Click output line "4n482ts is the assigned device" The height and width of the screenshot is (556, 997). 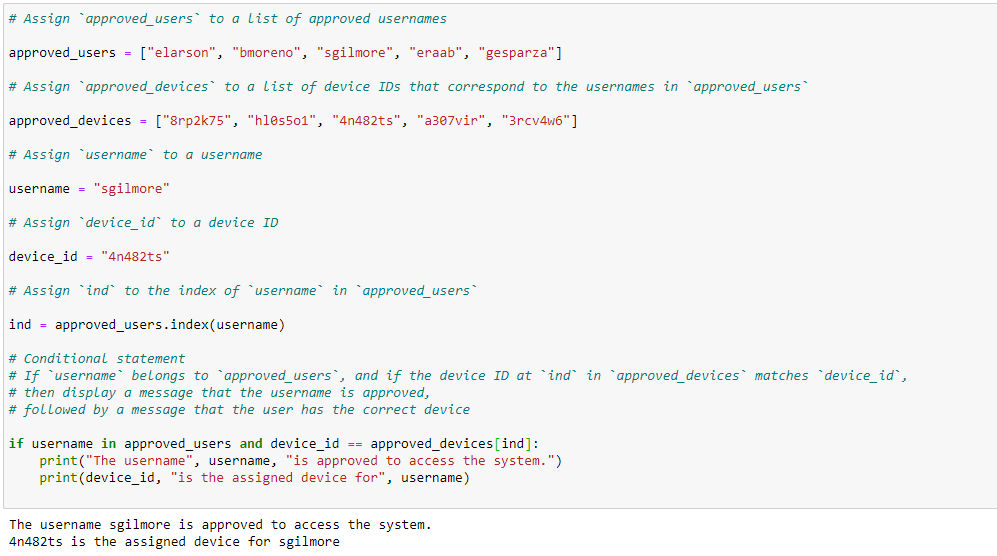pyautogui.click(x=174, y=542)
